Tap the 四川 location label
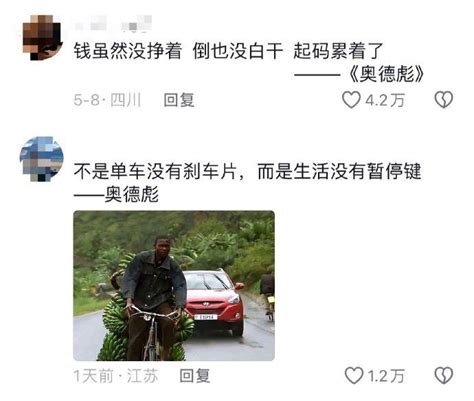The height and width of the screenshot is (401, 474). tap(126, 100)
